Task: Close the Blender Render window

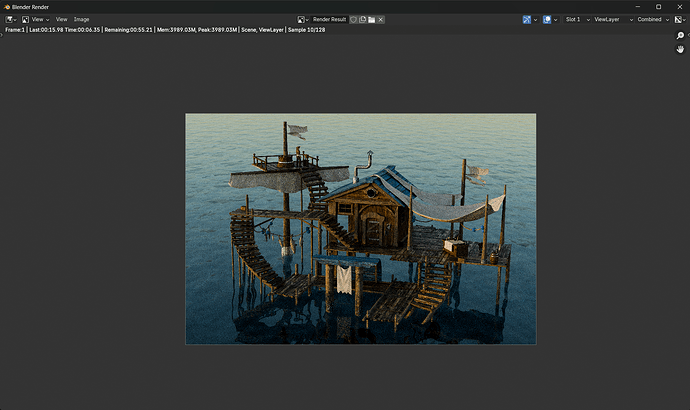Action: (x=679, y=7)
